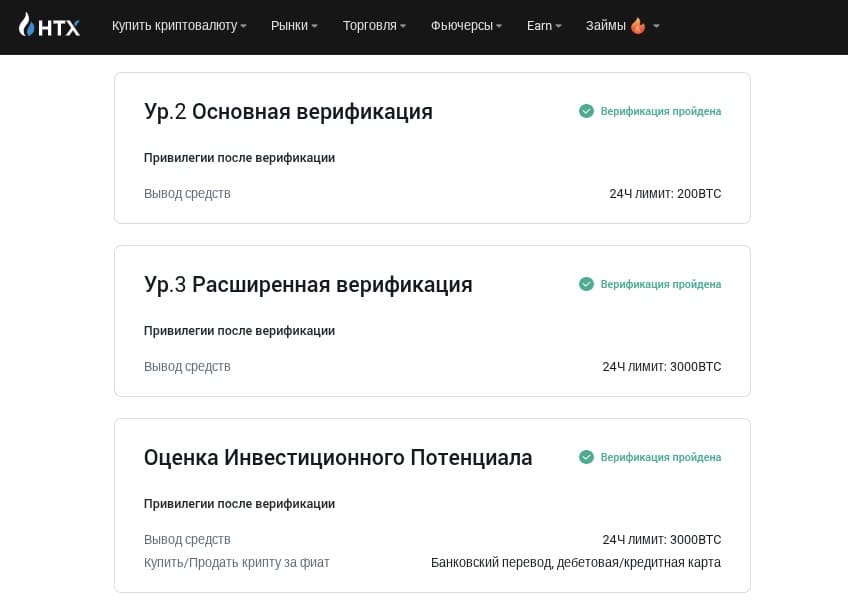
Task: Click the Ур.2 Основная верификация heading
Action: [288, 112]
